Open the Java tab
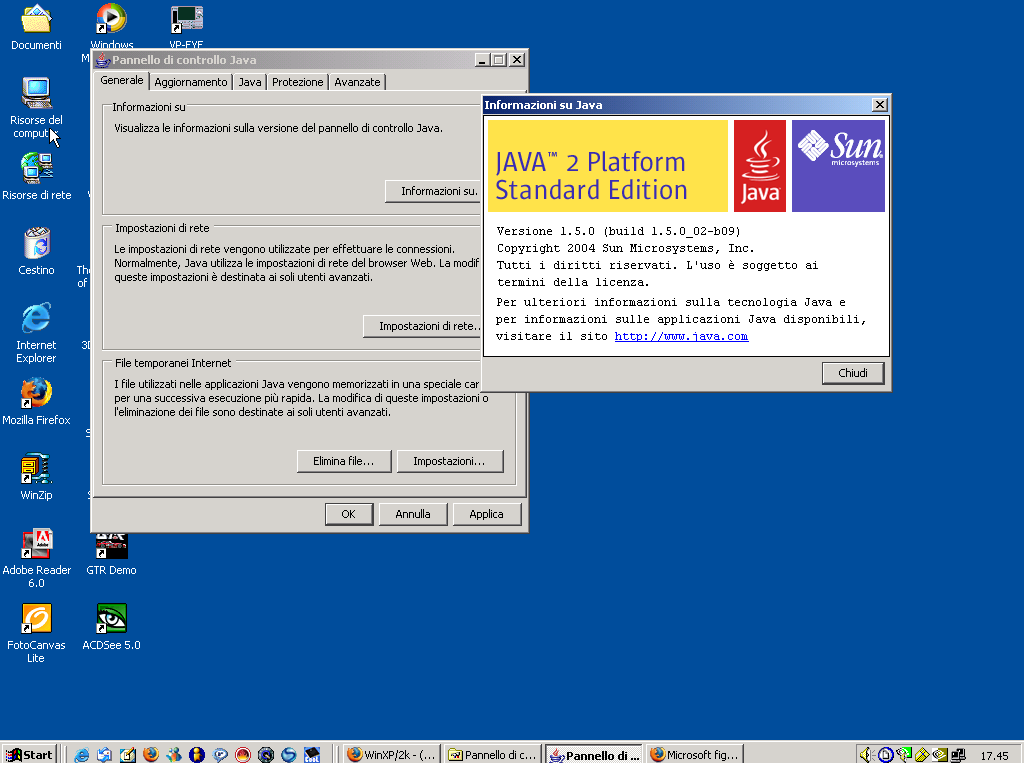 point(249,82)
